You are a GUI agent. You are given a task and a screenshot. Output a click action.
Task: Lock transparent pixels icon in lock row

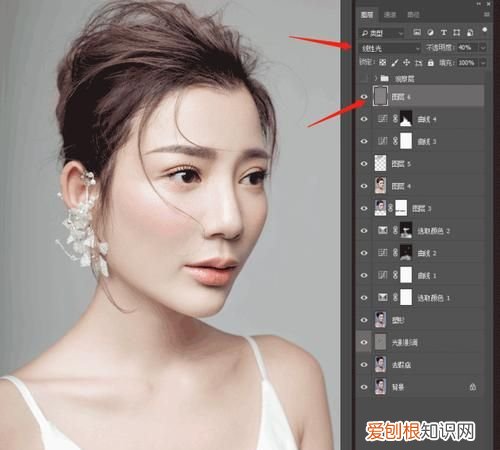pos(383,62)
